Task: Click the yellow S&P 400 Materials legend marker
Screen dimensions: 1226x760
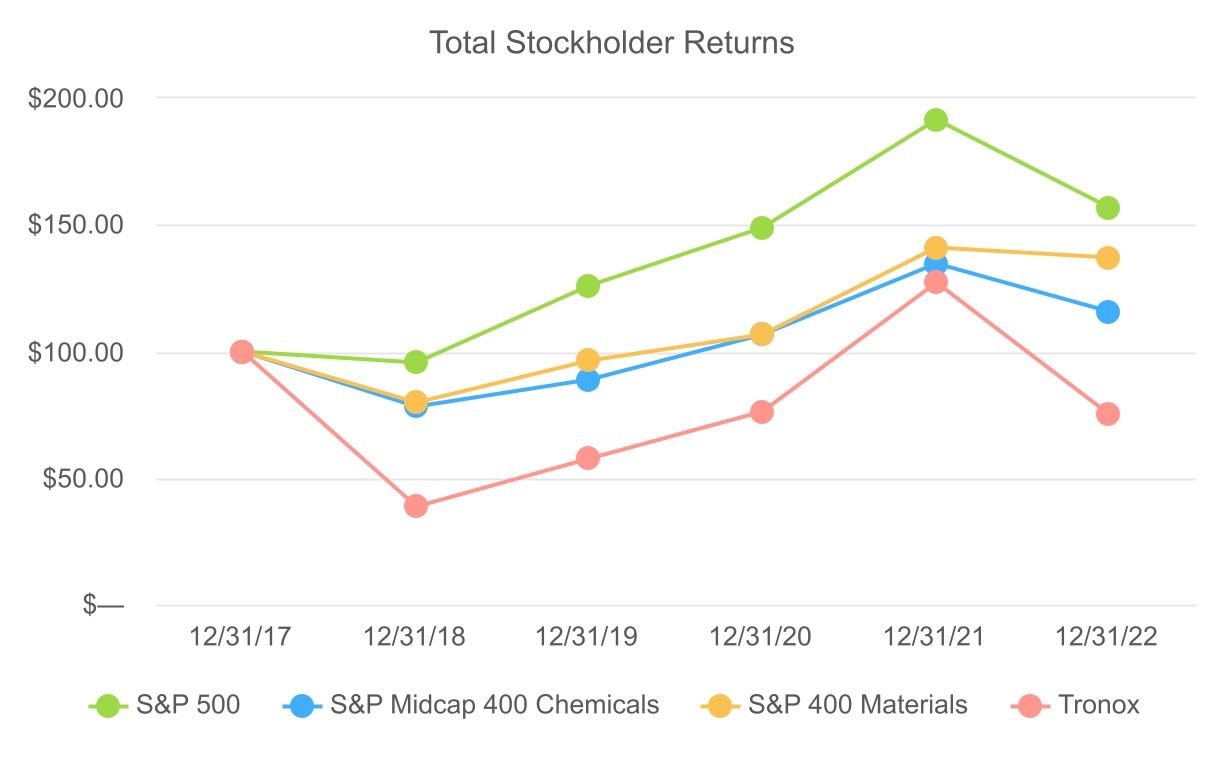Action: (719, 705)
